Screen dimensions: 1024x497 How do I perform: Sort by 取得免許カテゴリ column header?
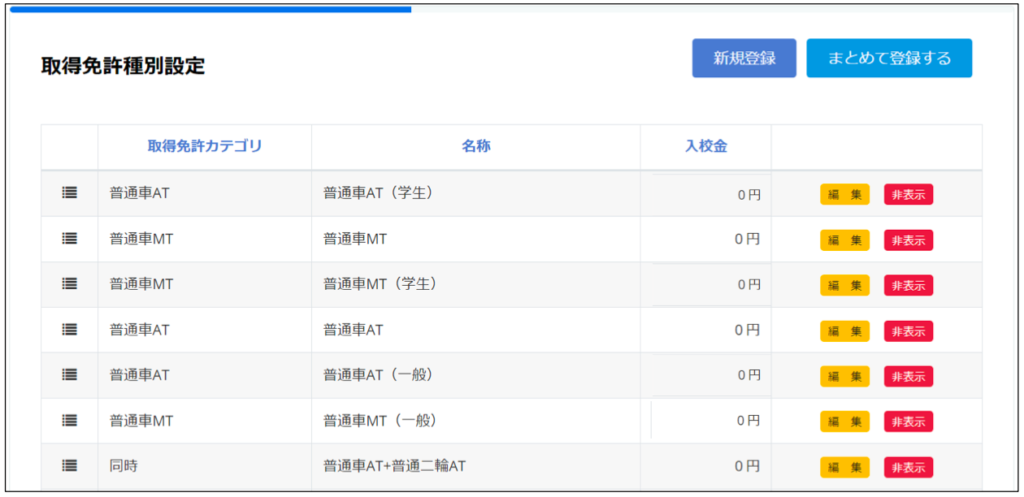point(204,147)
